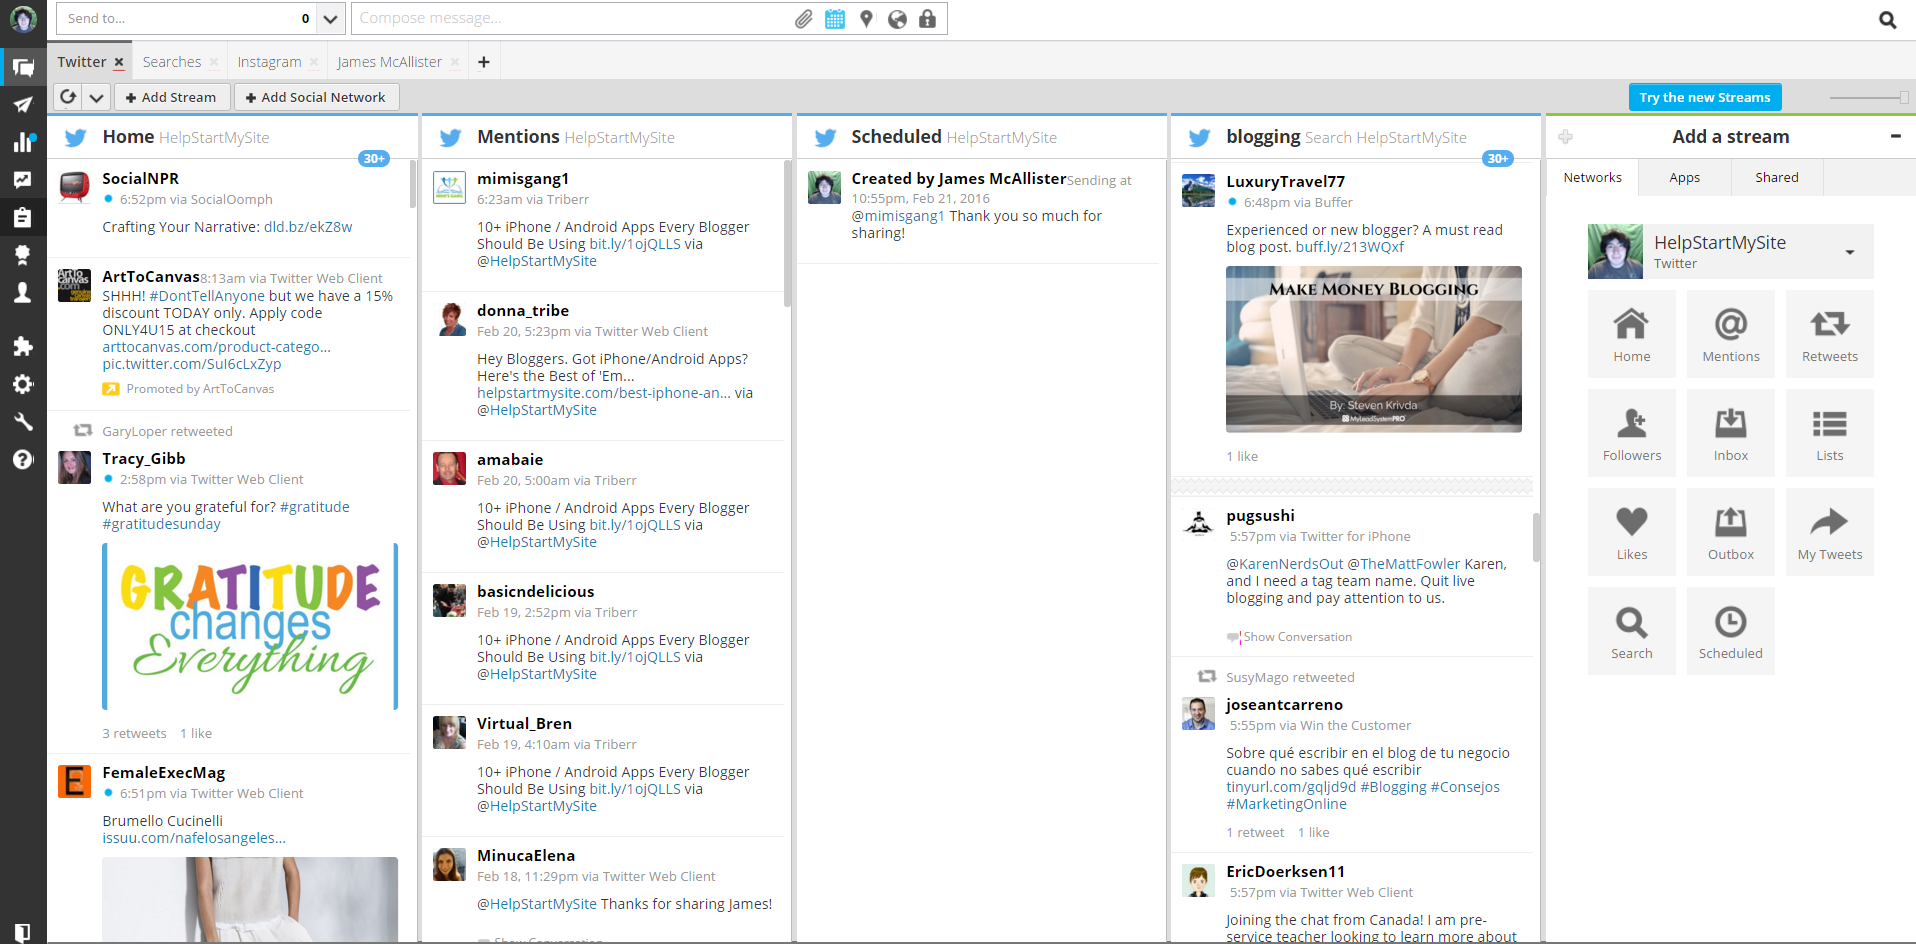Viewport: 1916px width, 944px height.
Task: Add the Search stream tile
Action: click(1631, 631)
